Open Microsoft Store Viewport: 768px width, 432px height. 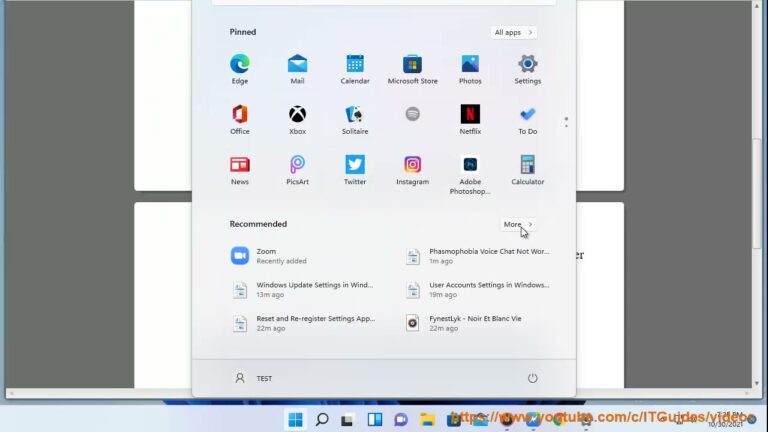[412, 69]
